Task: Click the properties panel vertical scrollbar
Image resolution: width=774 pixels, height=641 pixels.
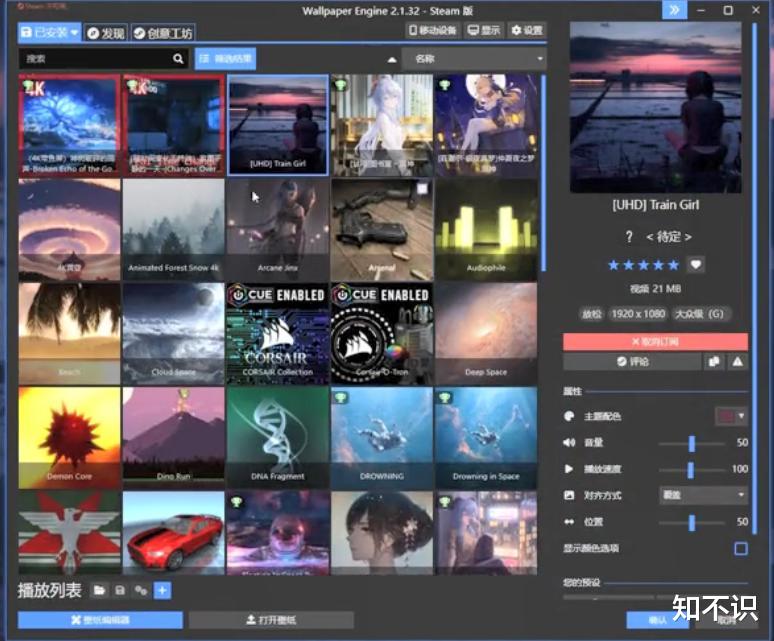Action: tap(754, 278)
